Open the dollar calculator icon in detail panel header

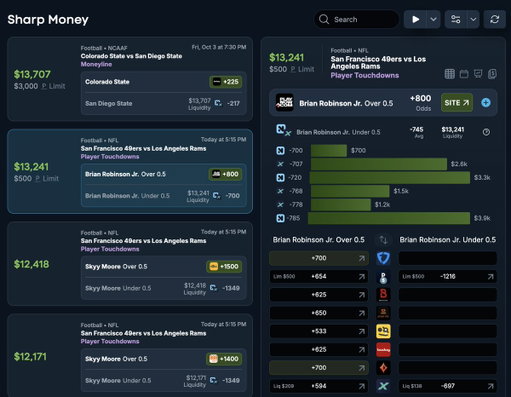coord(492,74)
